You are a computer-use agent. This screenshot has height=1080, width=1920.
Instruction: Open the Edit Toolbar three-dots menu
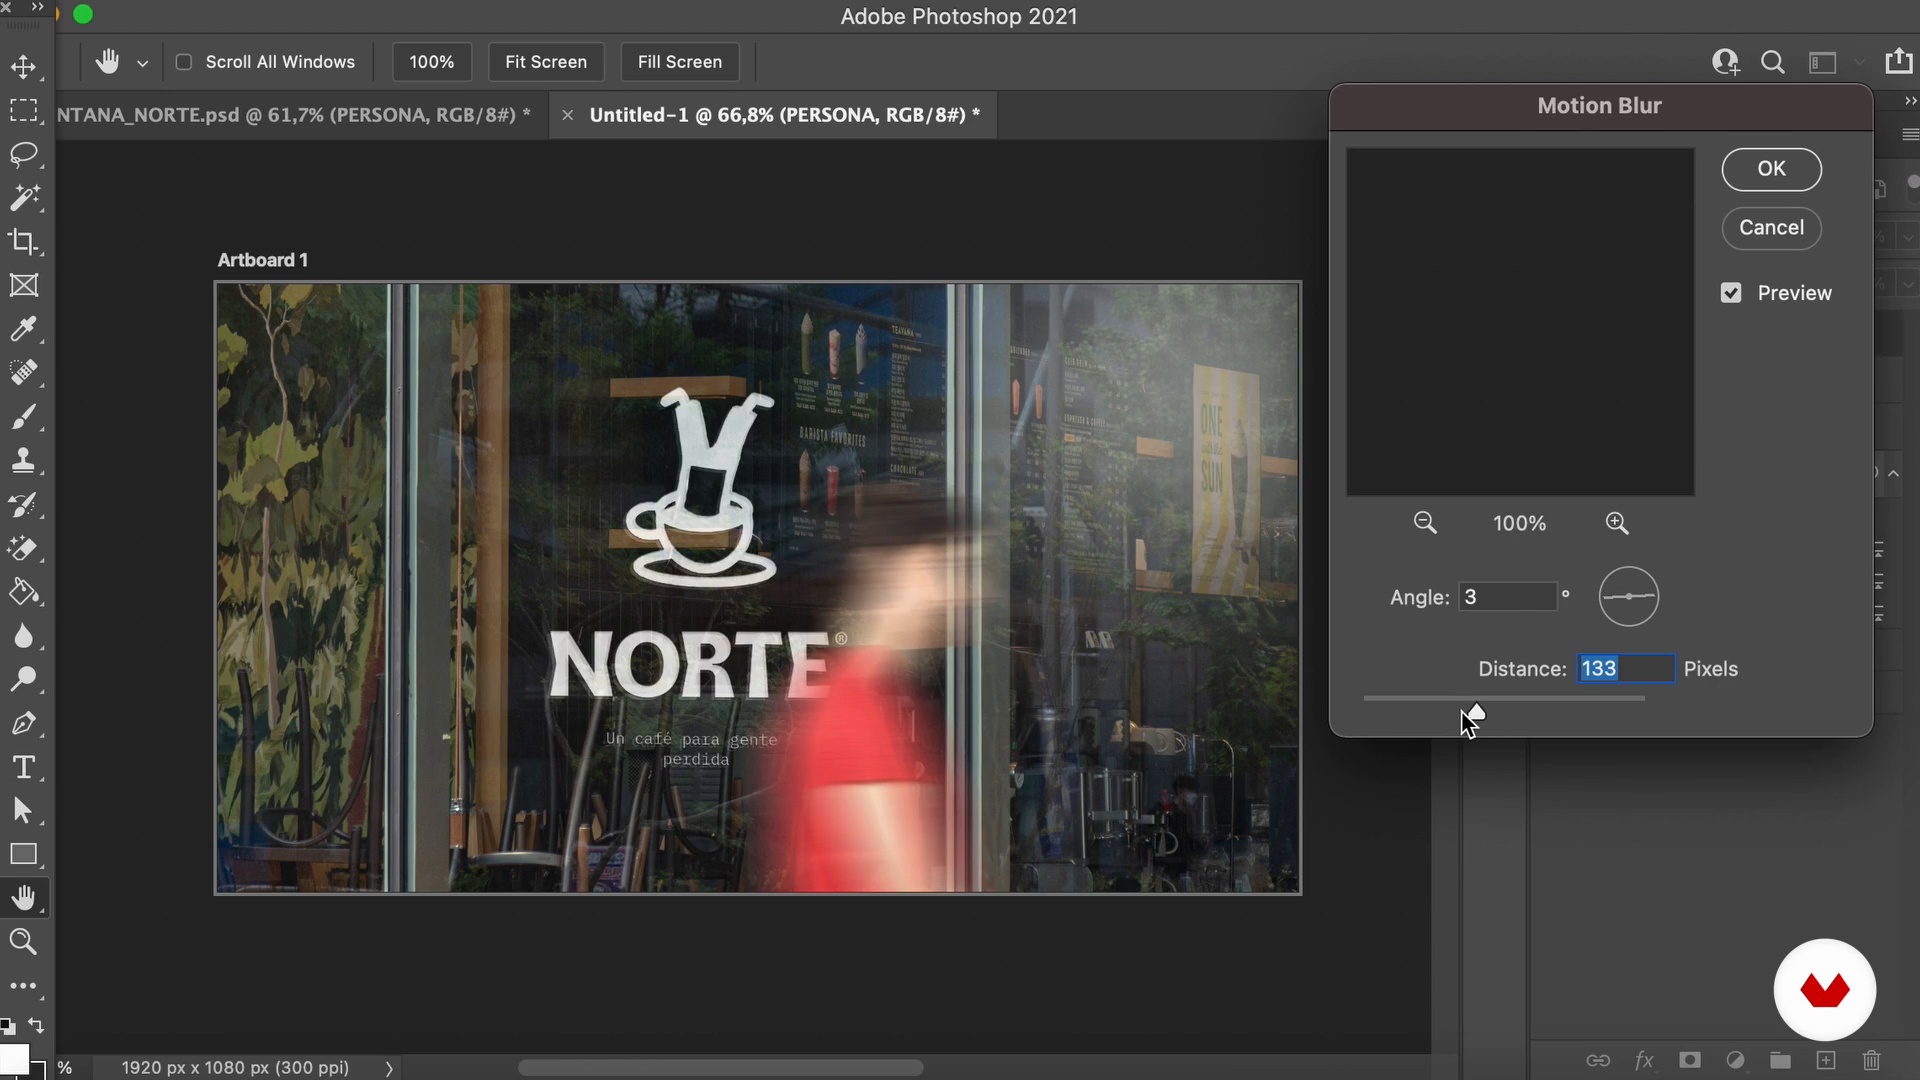click(24, 986)
